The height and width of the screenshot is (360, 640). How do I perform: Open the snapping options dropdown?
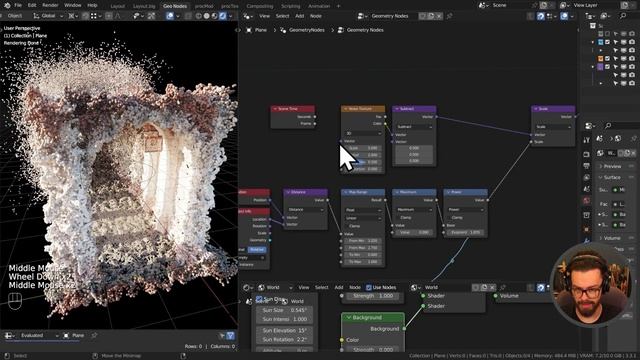pyautogui.click(x=95, y=16)
